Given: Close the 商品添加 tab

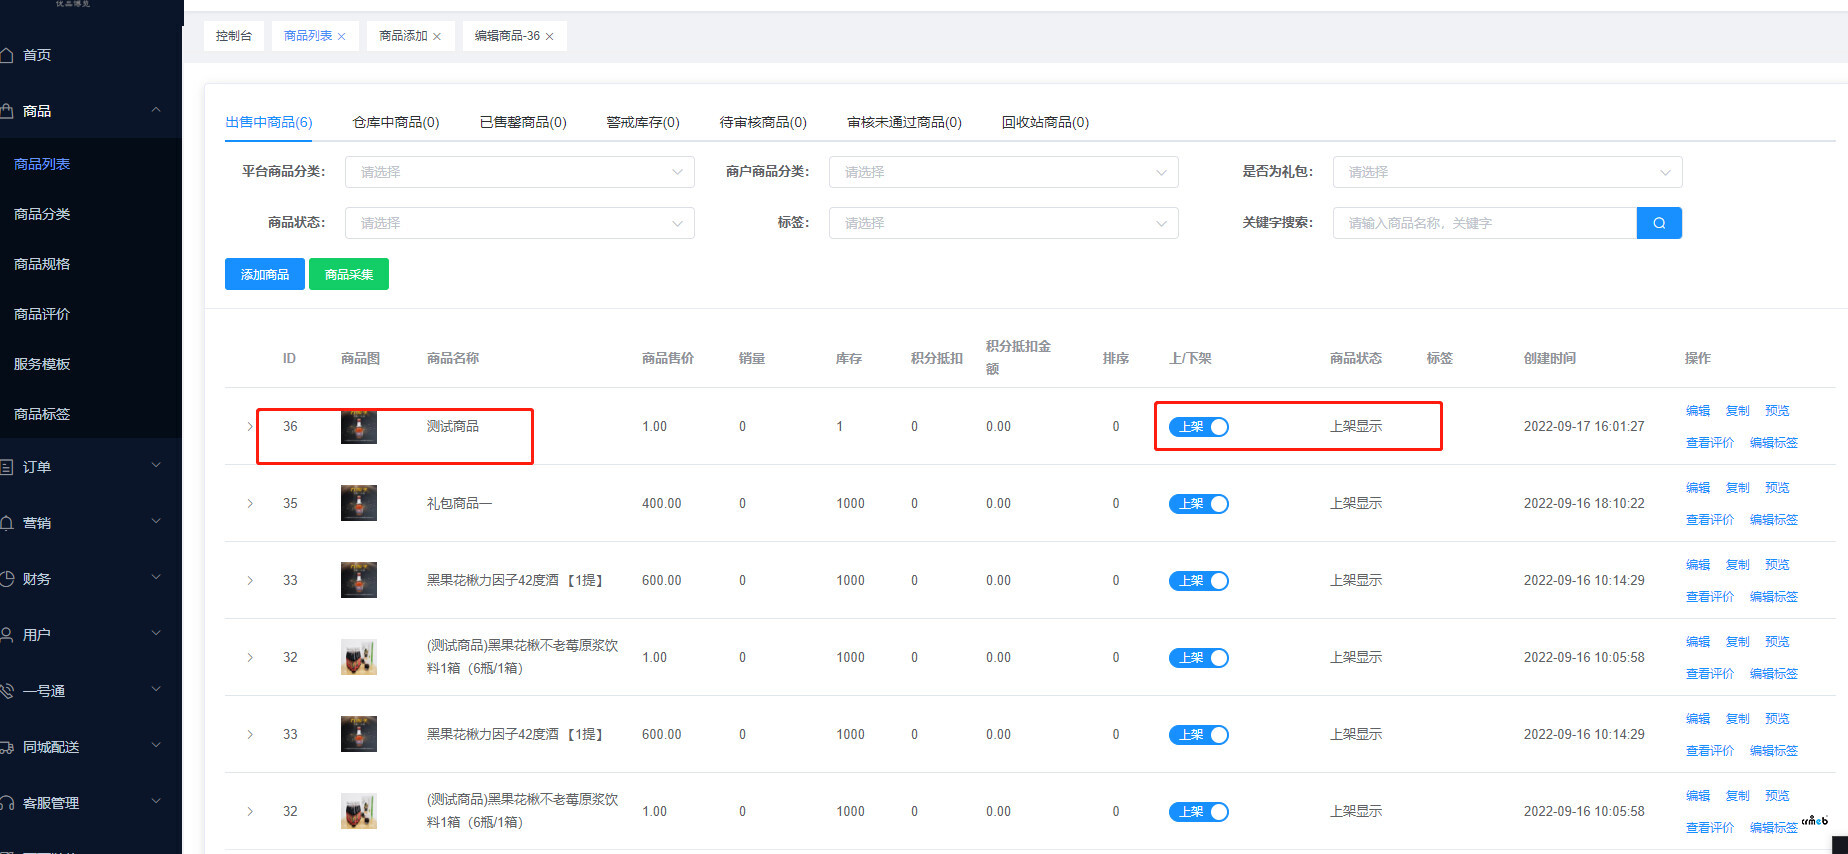Looking at the screenshot, I should point(437,37).
